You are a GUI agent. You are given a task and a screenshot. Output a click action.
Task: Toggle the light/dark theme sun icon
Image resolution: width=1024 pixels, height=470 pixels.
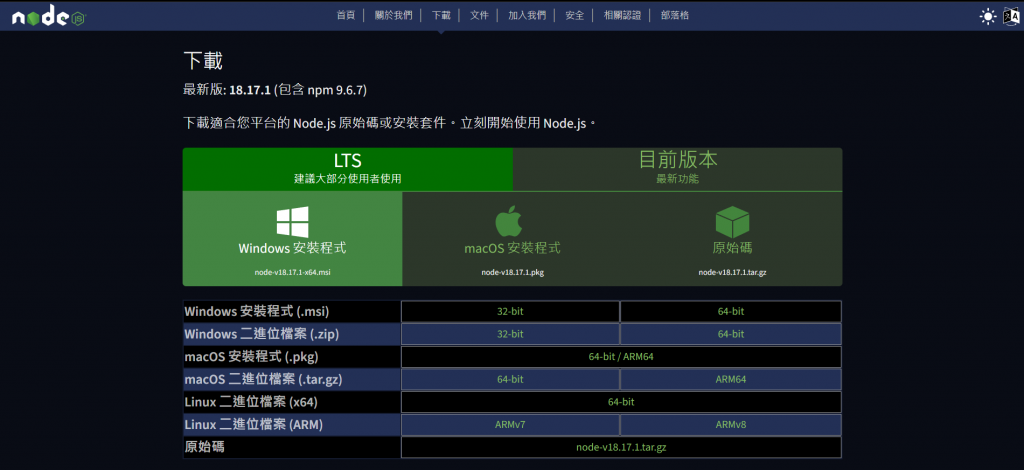tap(988, 16)
